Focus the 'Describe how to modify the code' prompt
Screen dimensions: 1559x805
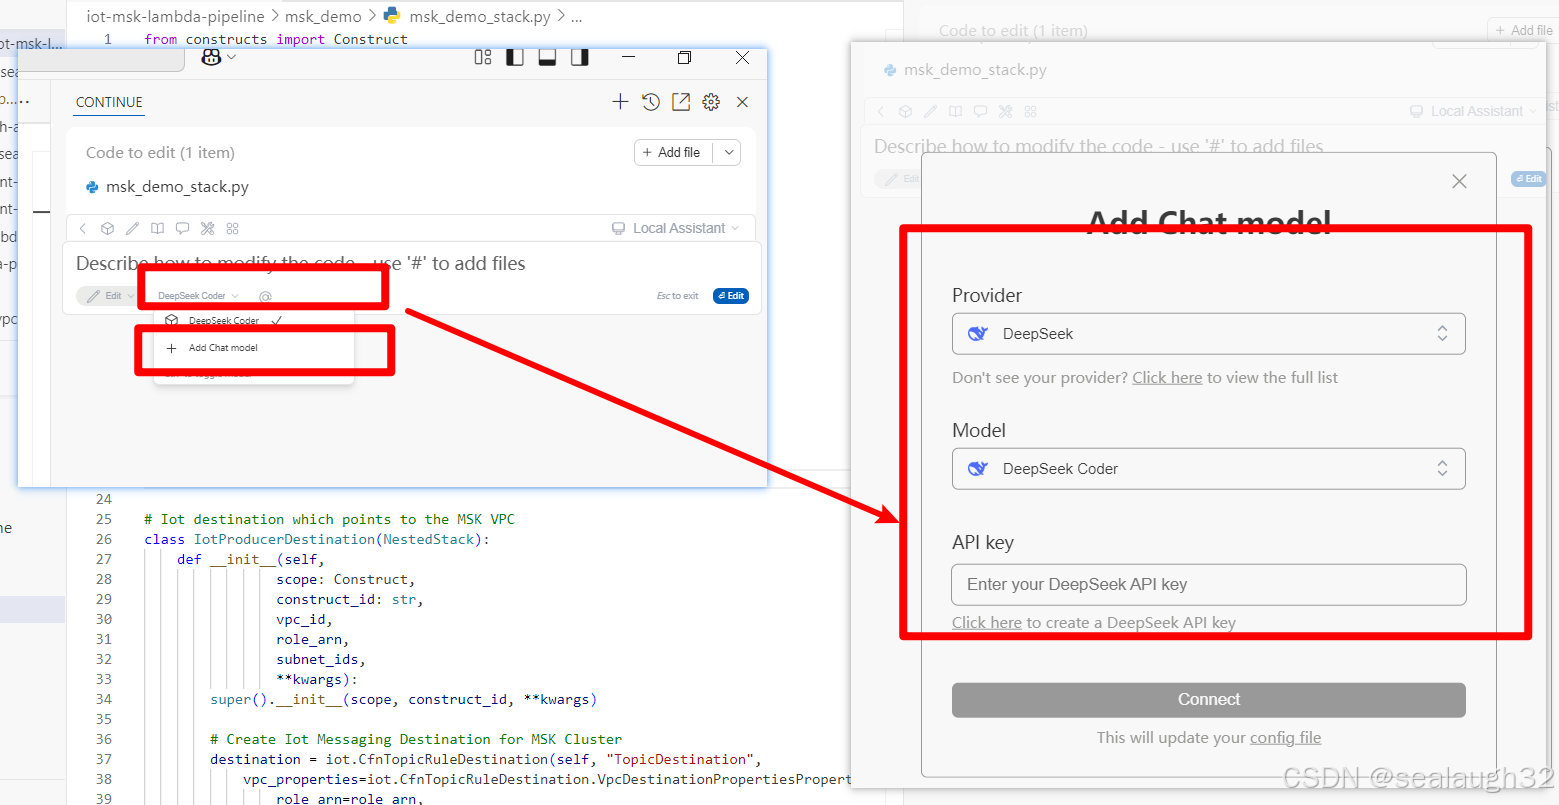click(301, 263)
